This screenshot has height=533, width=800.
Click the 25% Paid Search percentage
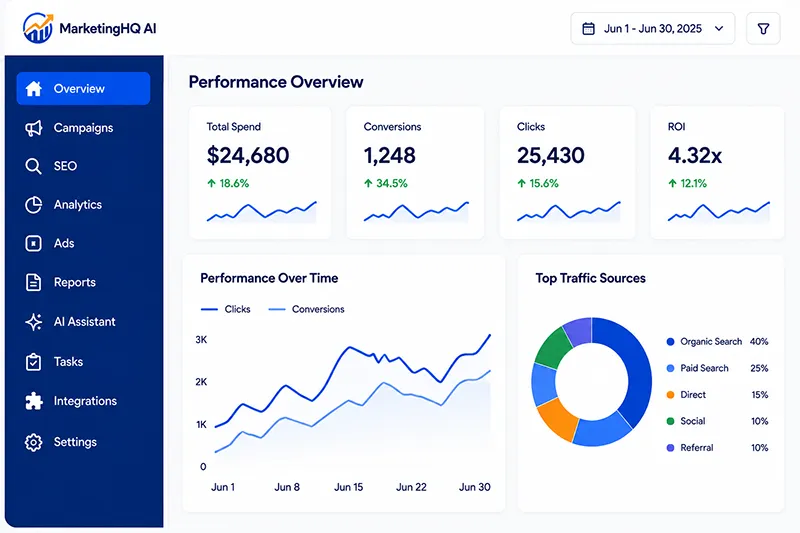(759, 368)
